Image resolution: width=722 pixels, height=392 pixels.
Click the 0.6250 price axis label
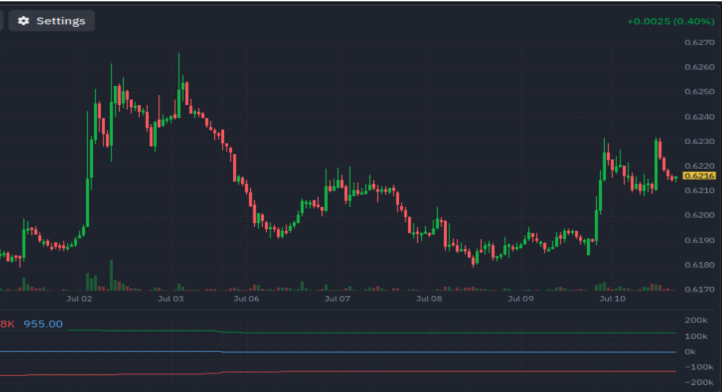coord(699,92)
